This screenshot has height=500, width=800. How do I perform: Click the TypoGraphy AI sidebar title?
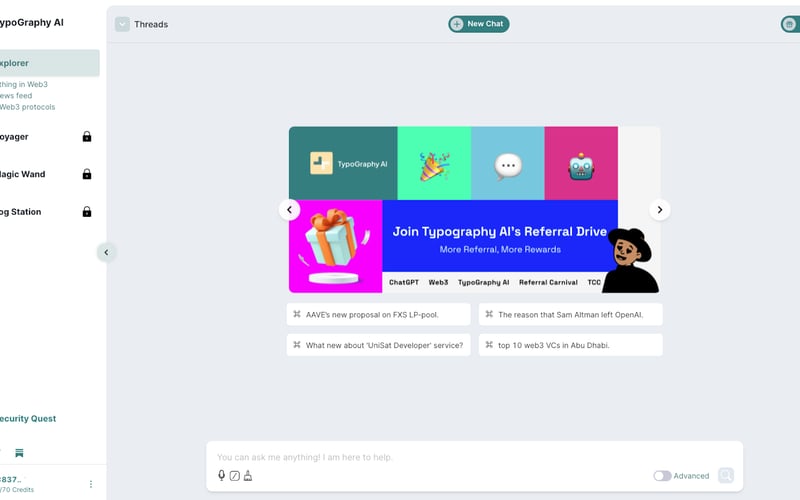pos(32,22)
